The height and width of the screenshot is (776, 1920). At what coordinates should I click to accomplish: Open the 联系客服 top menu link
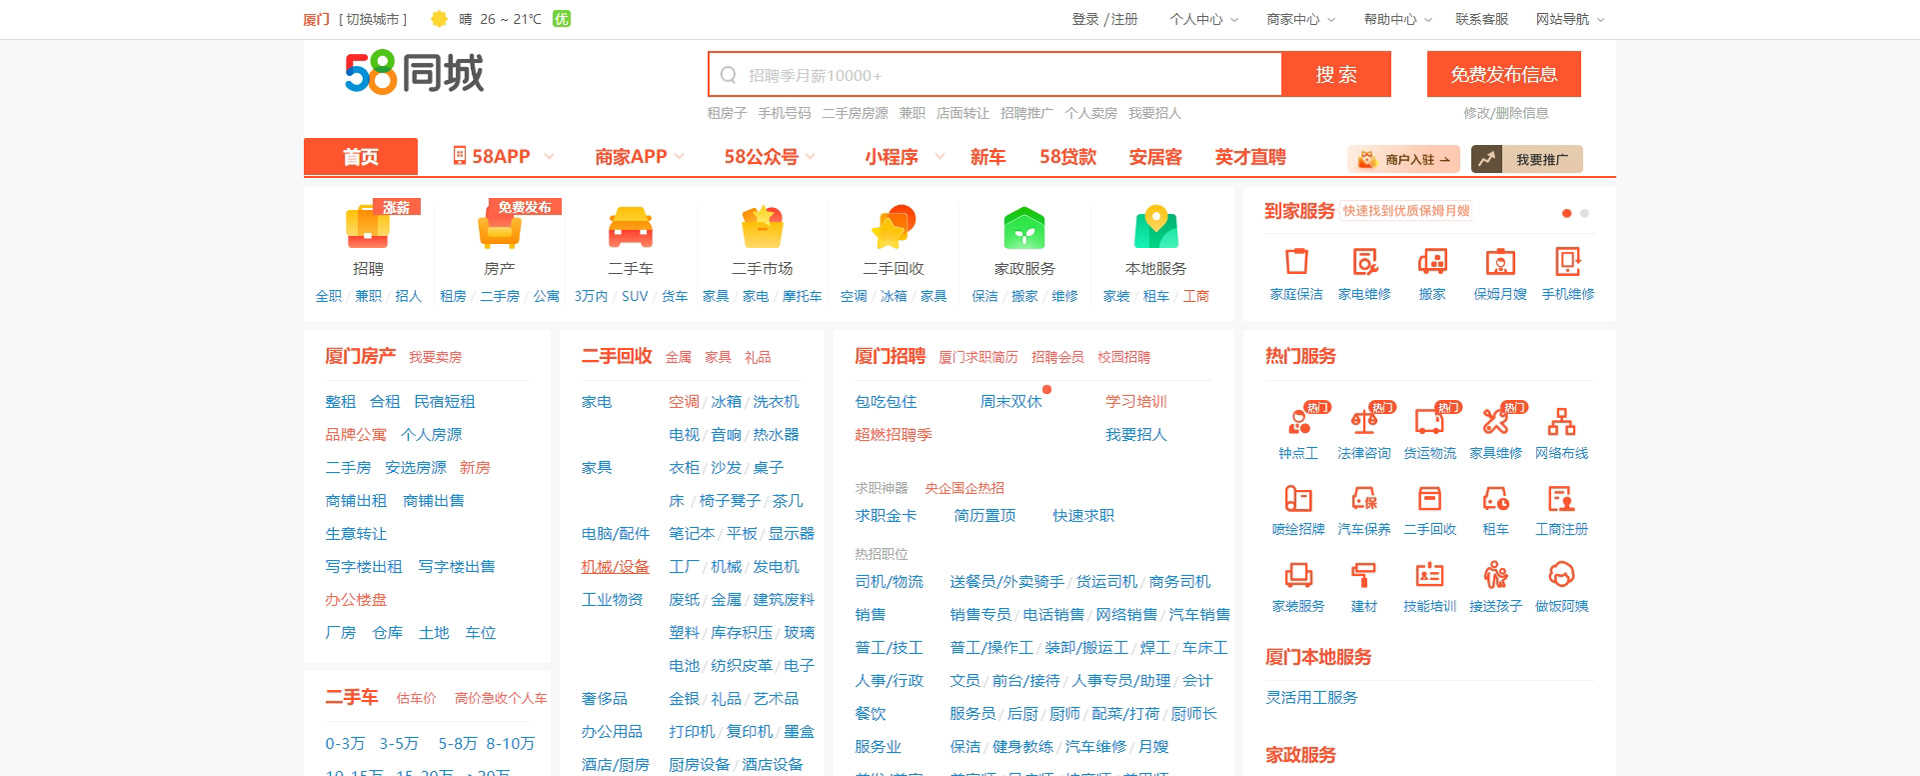click(1482, 19)
